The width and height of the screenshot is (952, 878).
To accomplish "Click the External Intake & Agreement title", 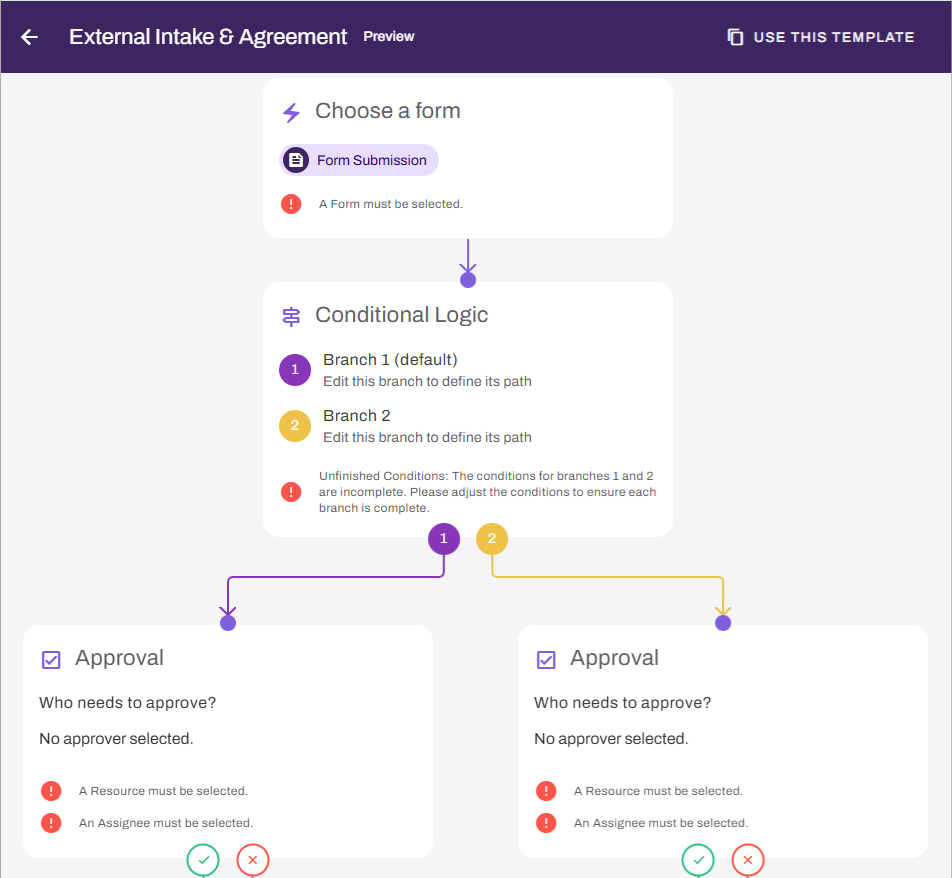I will 208,37.
